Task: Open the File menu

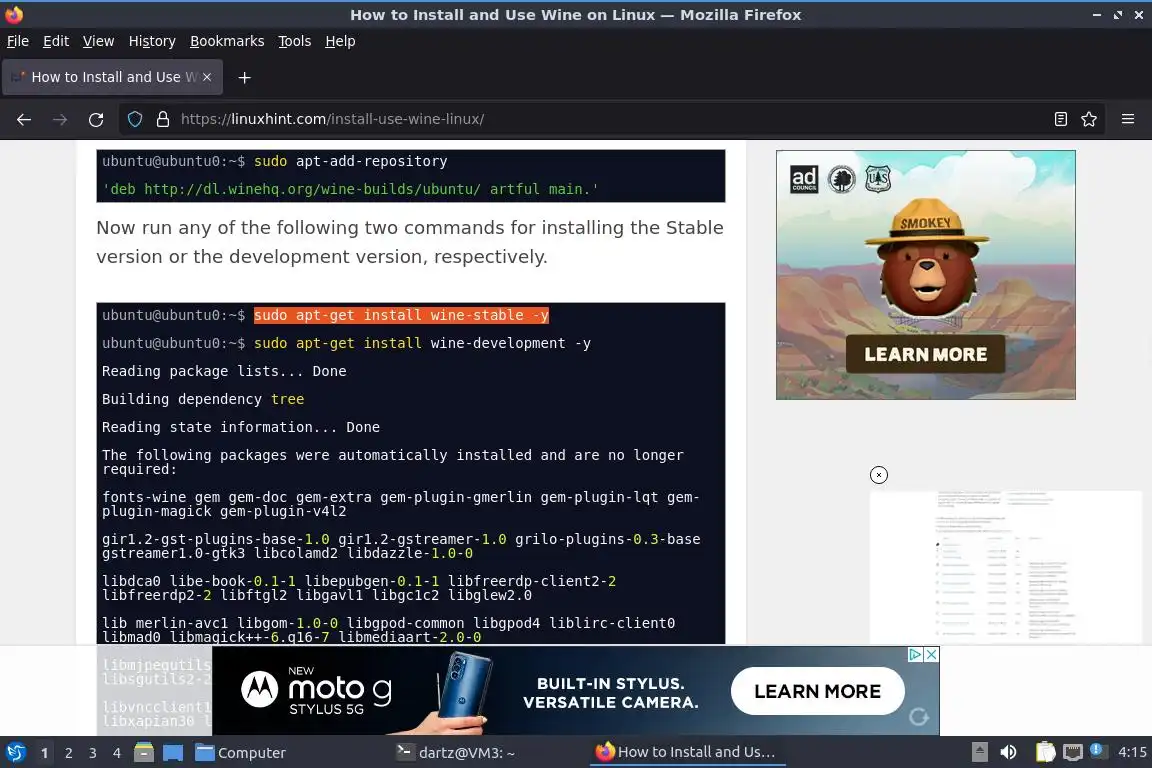Action: 18,41
